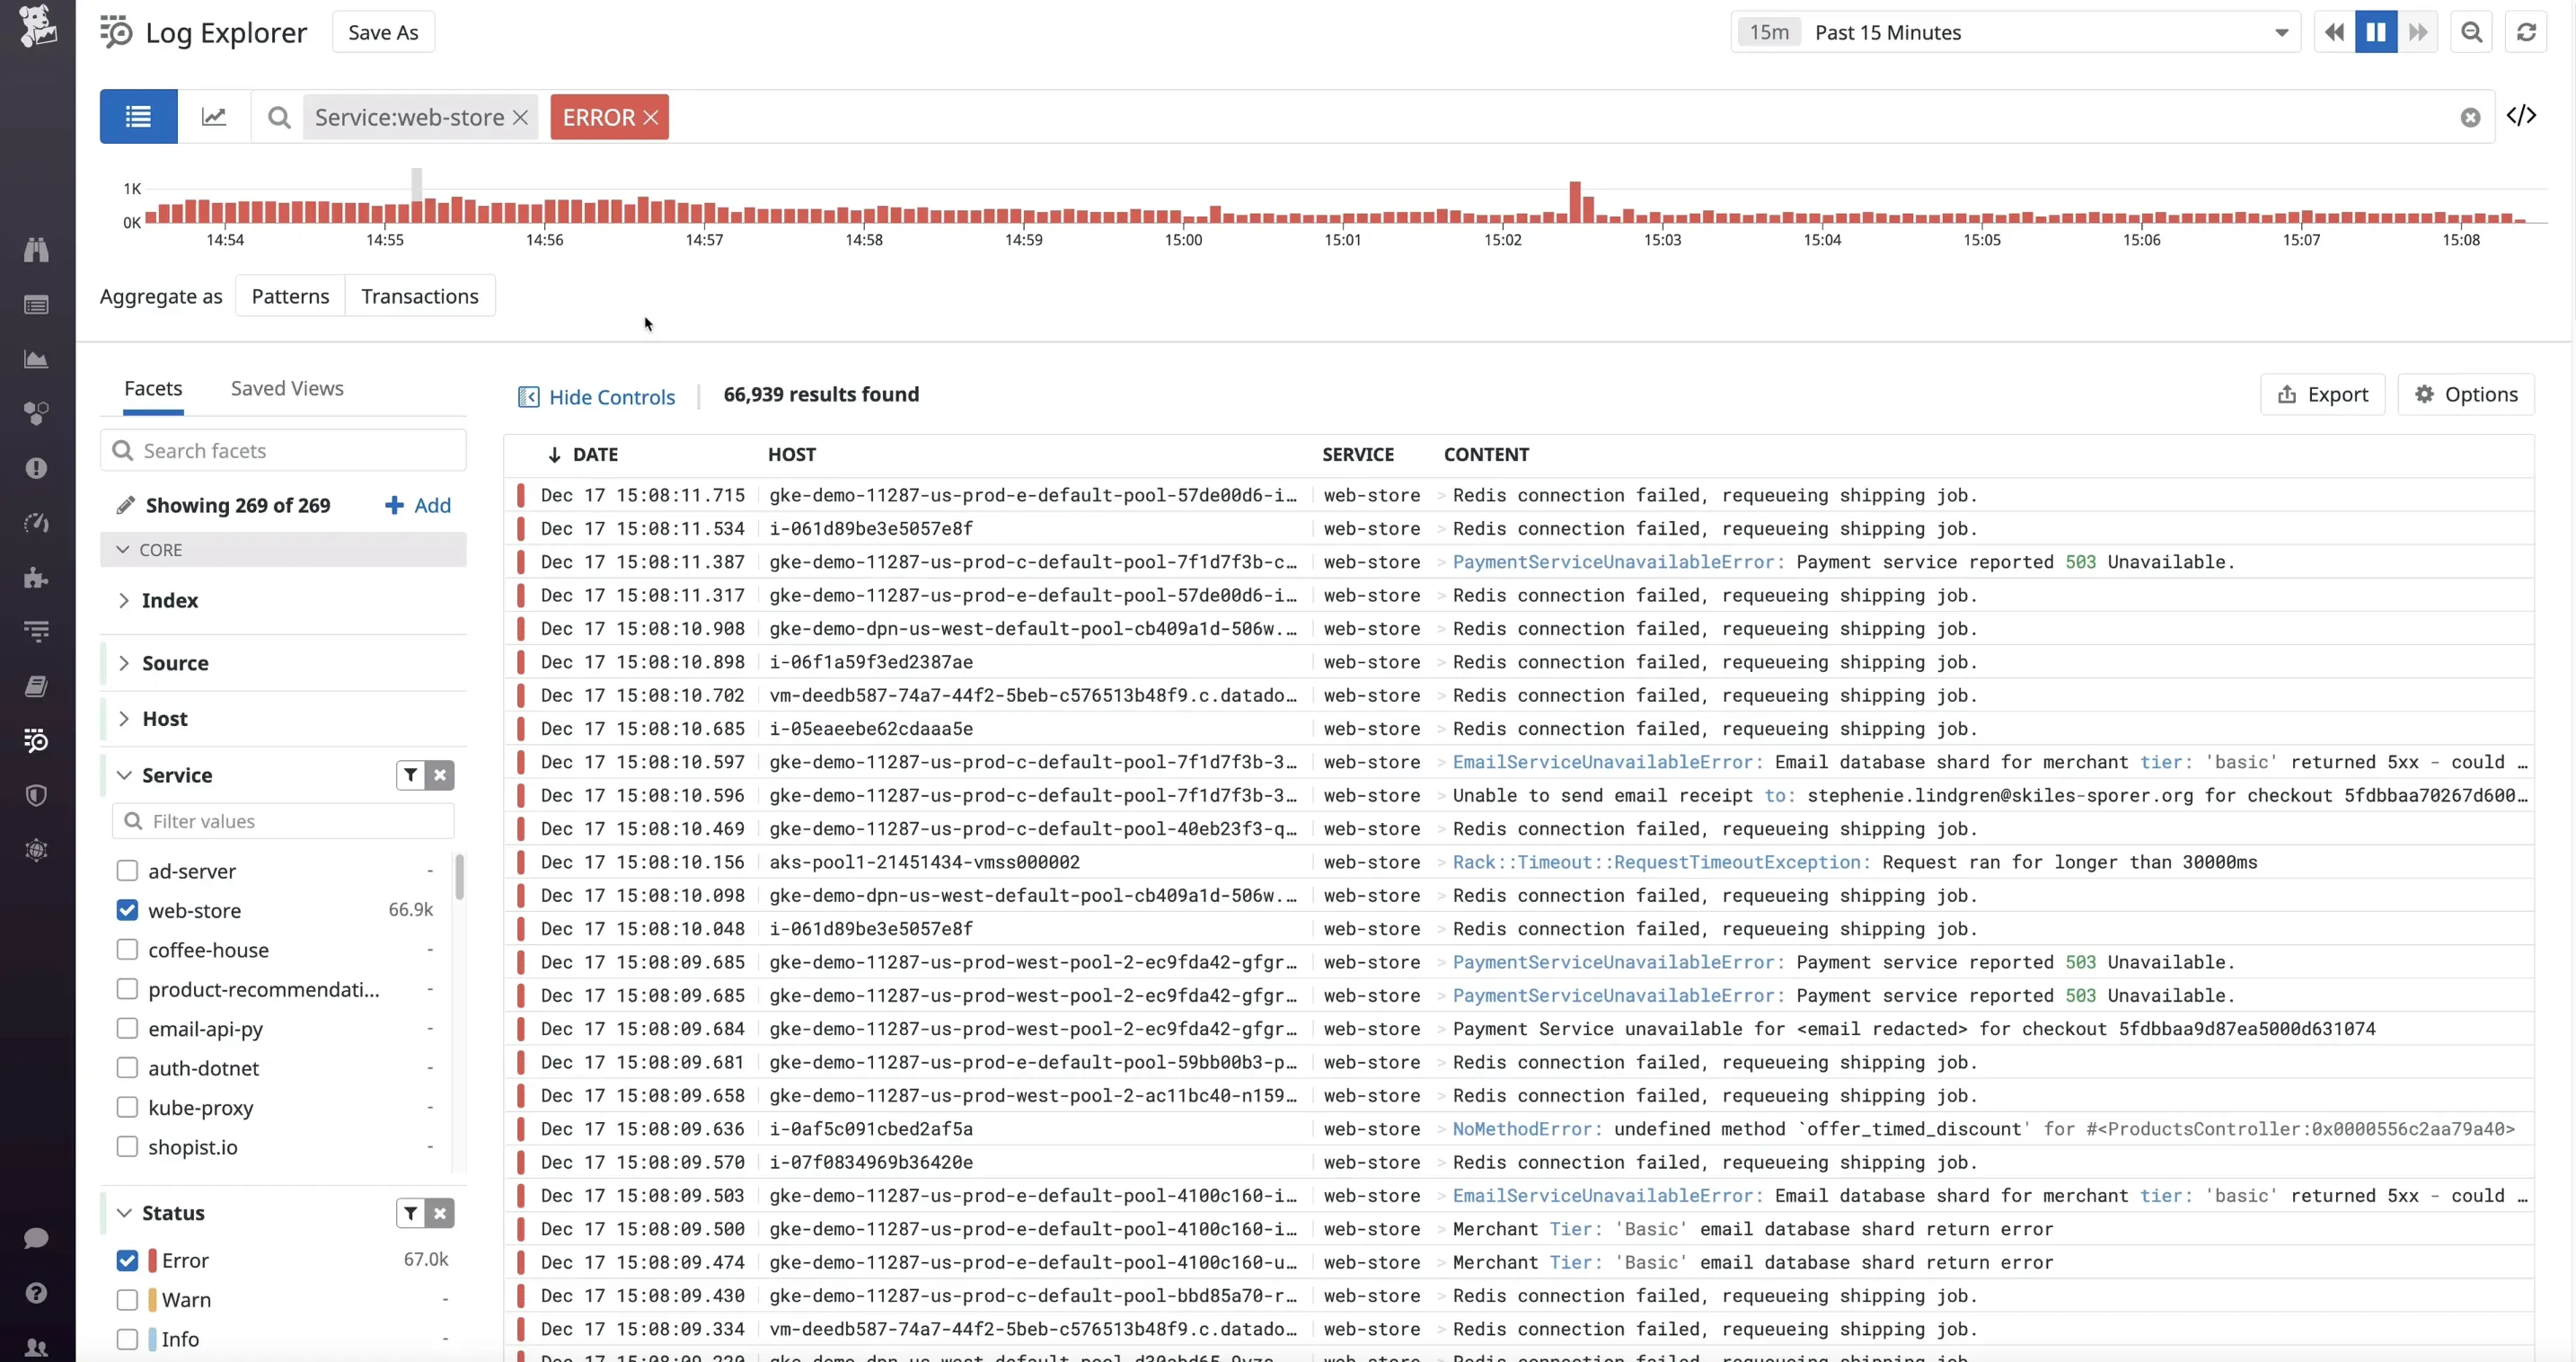Check the Info status checkbox
This screenshot has width=2576, height=1362.
pos(127,1339)
